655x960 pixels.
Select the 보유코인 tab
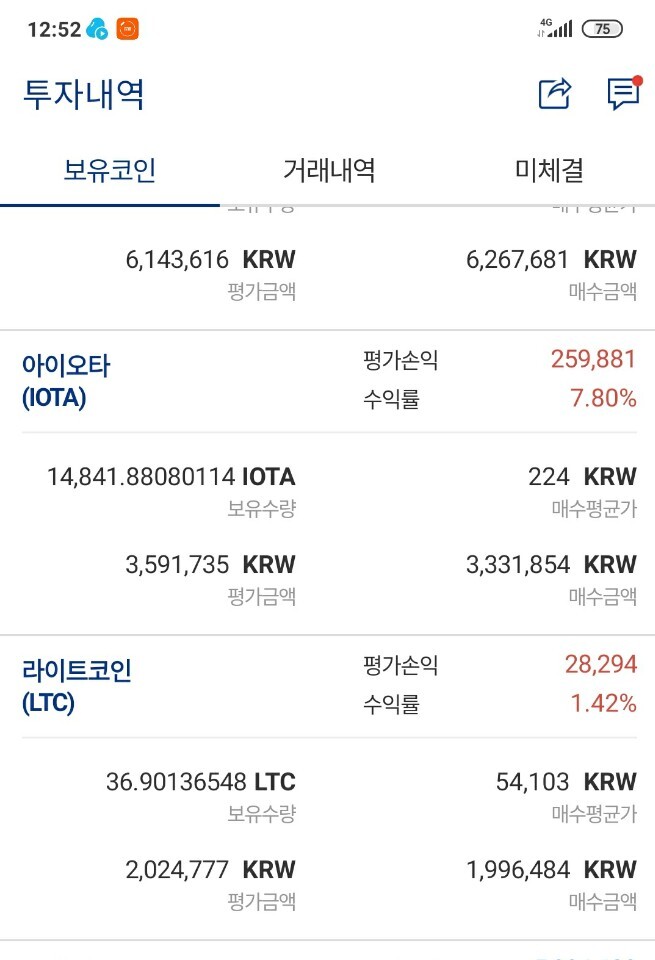pyautogui.click(x=110, y=170)
